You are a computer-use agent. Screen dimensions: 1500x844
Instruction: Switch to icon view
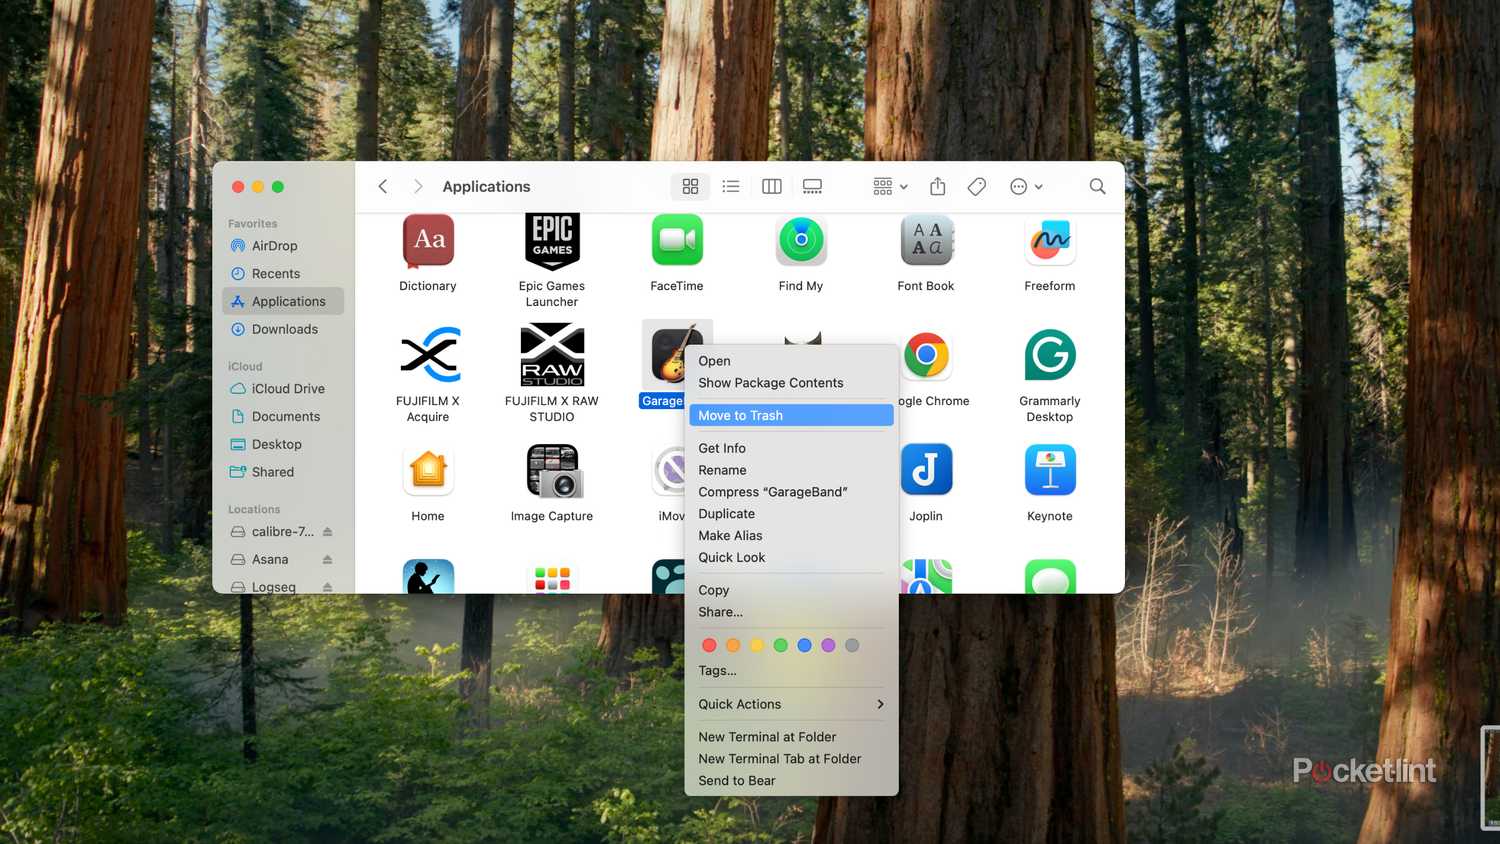[x=690, y=187]
